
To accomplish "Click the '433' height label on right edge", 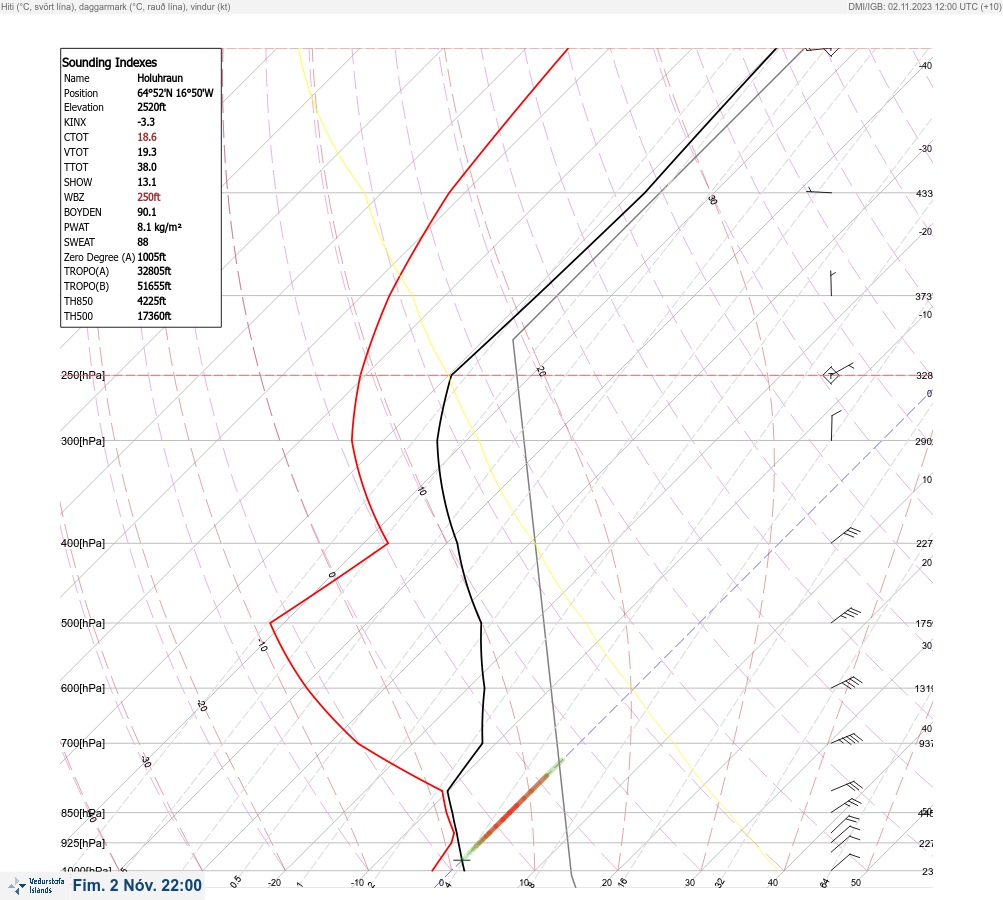I will click(x=924, y=193).
